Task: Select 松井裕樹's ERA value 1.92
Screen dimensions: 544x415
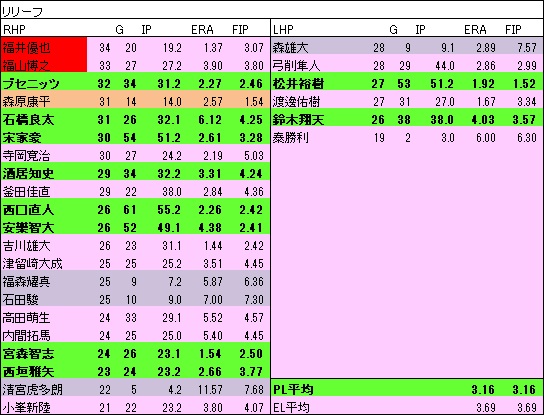Action: click(x=484, y=84)
